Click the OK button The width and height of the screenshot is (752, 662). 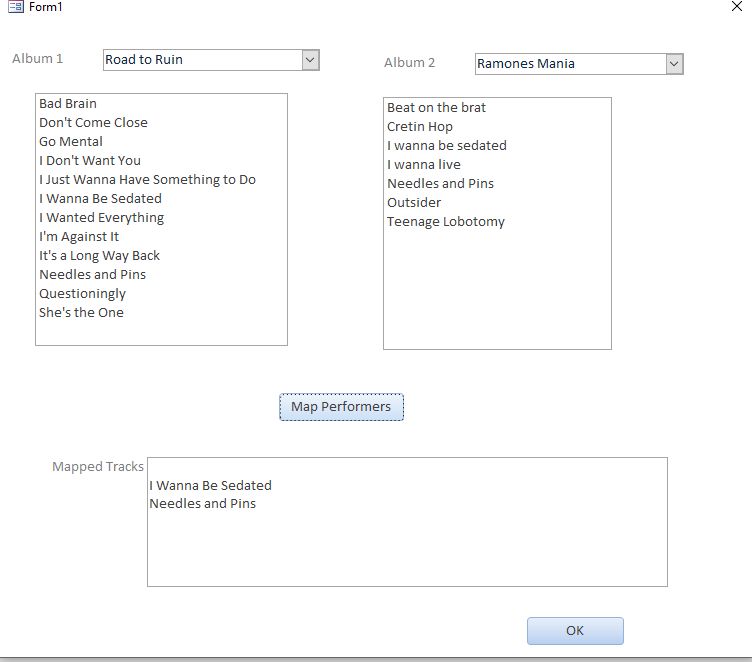point(575,630)
